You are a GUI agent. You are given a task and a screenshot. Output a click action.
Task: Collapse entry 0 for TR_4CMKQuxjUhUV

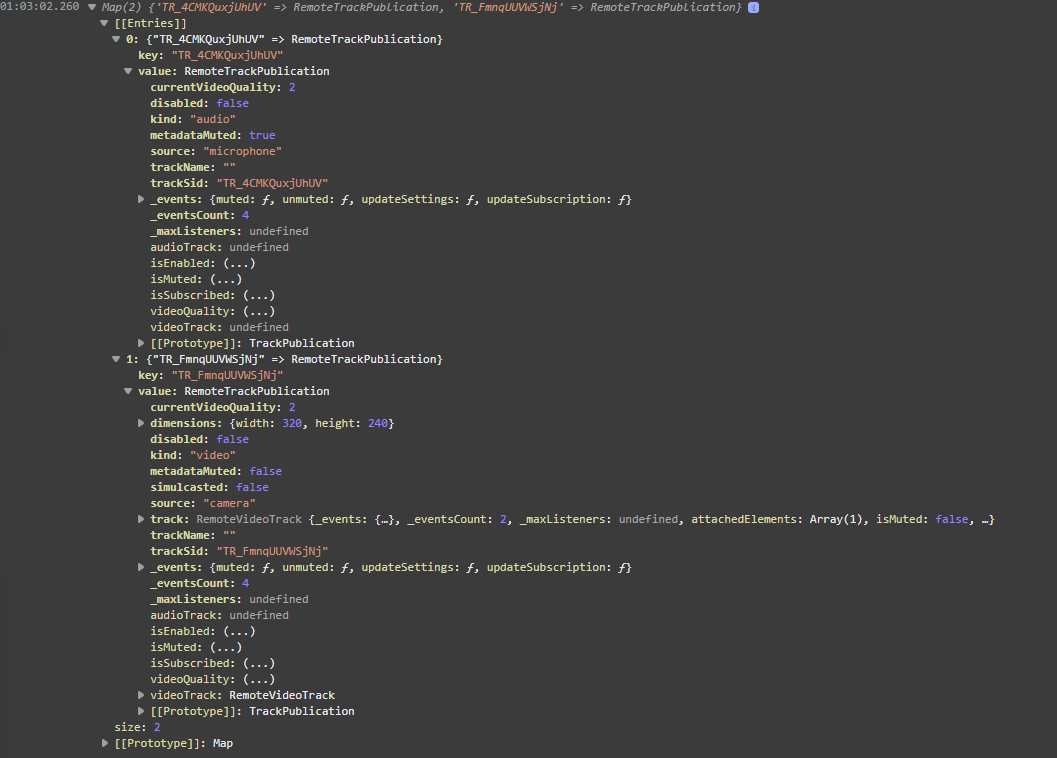click(116, 39)
